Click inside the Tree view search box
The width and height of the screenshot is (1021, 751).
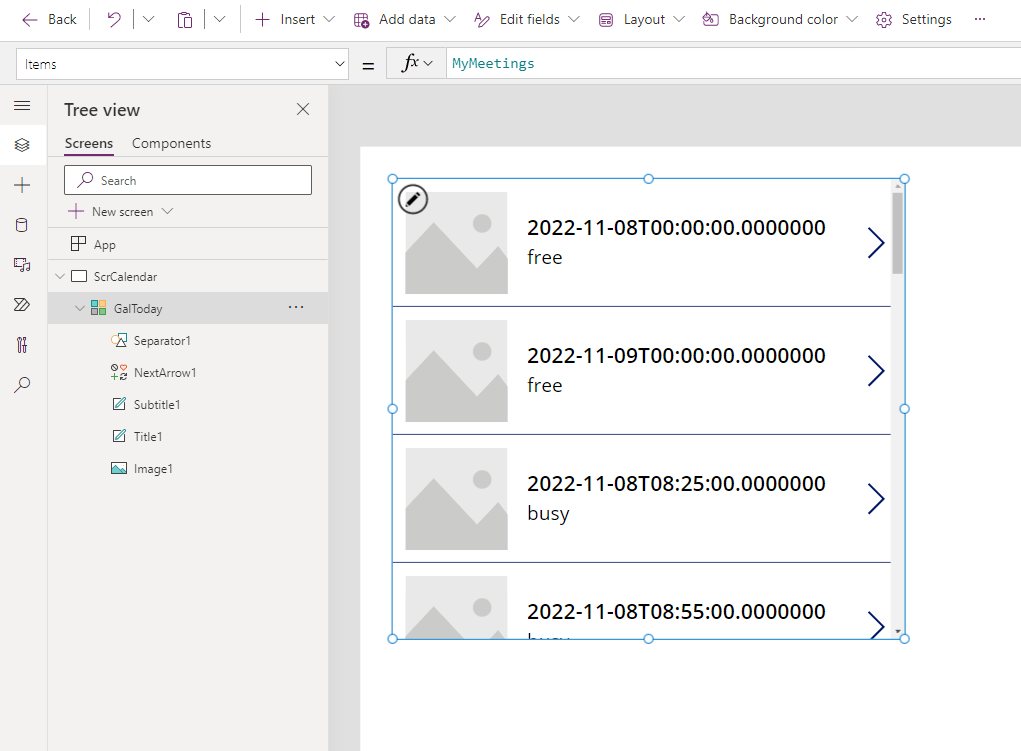tap(187, 180)
